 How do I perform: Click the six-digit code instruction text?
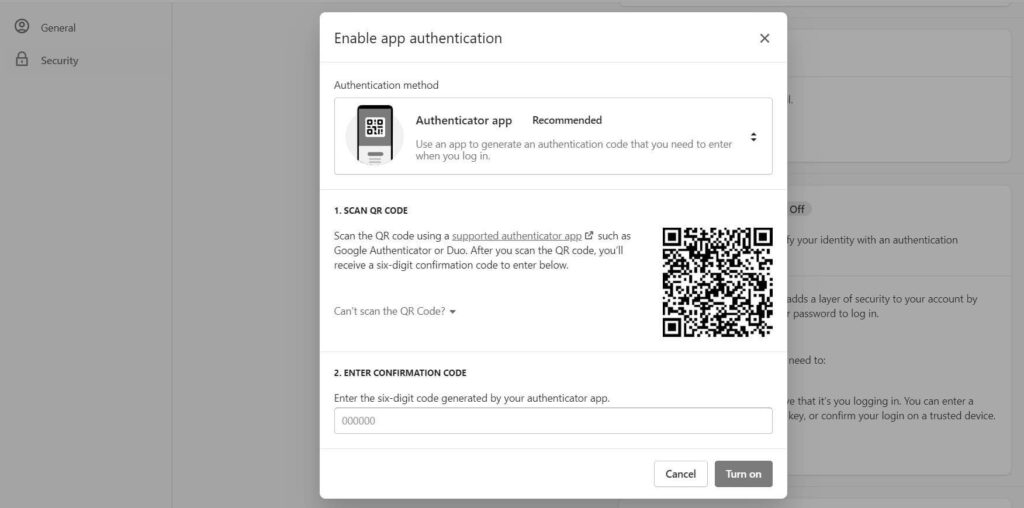pyautogui.click(x=472, y=398)
